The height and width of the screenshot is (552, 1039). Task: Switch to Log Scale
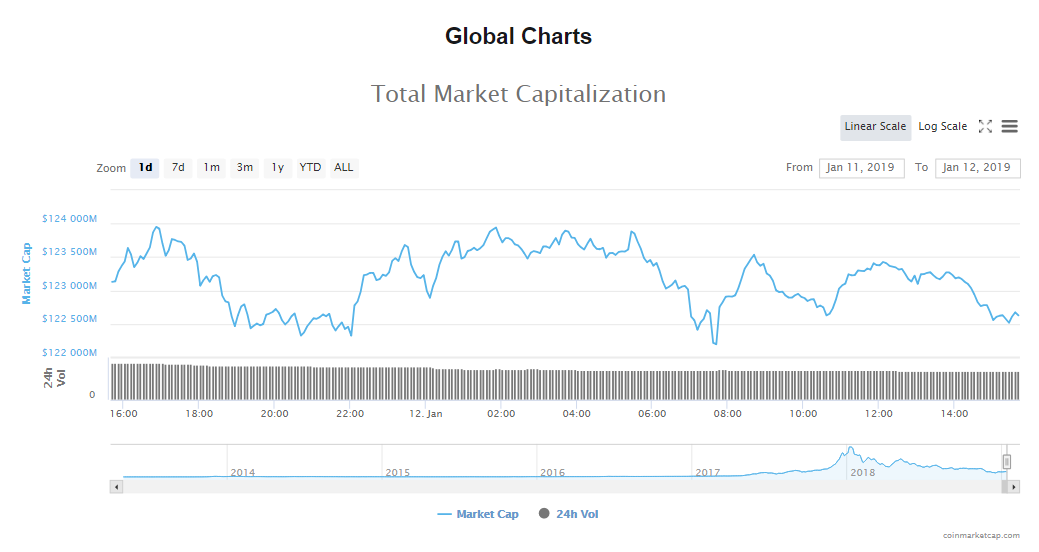942,126
